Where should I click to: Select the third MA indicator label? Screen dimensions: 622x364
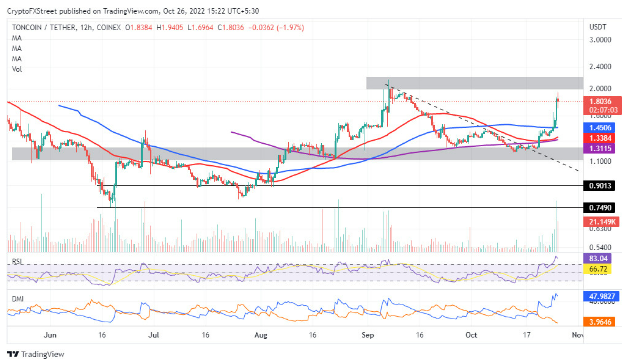pos(17,59)
